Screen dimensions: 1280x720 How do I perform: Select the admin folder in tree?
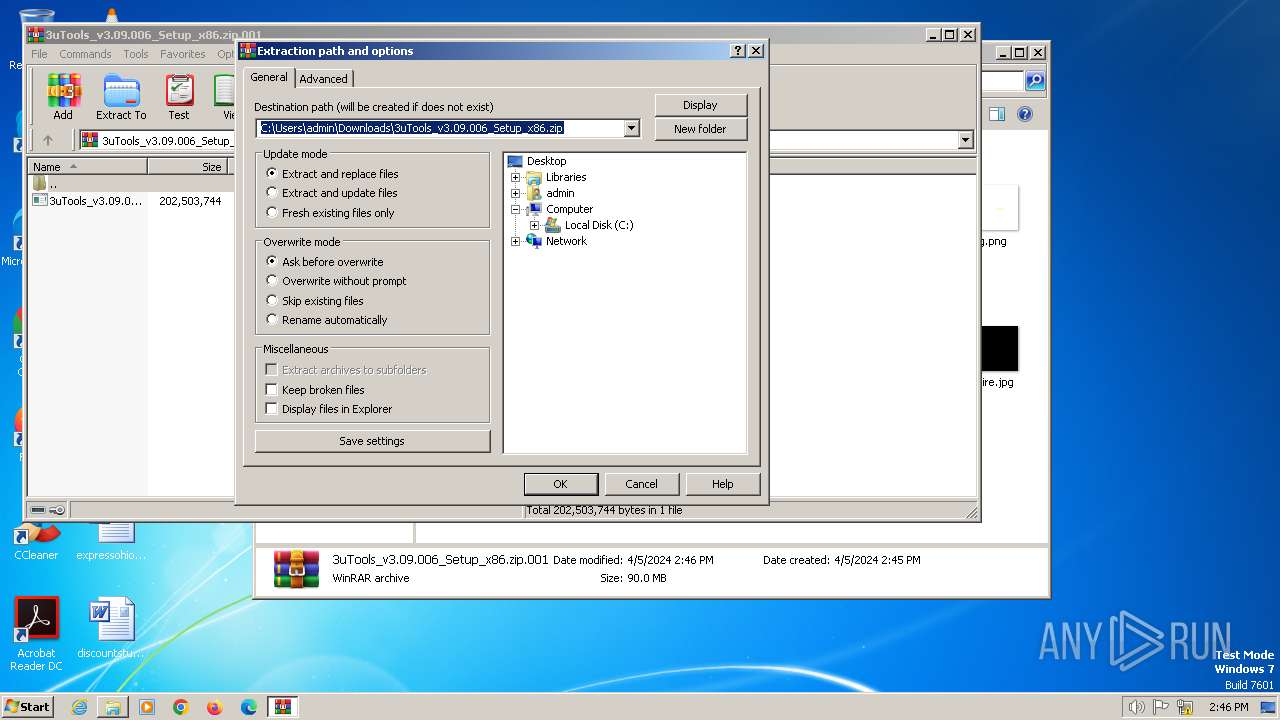coord(560,193)
